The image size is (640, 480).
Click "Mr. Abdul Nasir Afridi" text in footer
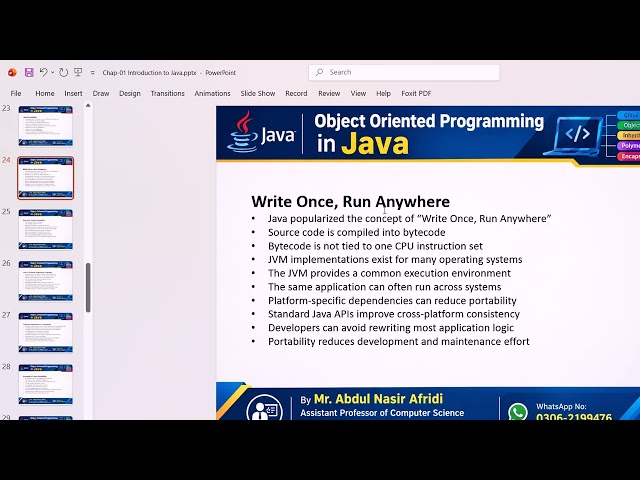[x=378, y=399]
